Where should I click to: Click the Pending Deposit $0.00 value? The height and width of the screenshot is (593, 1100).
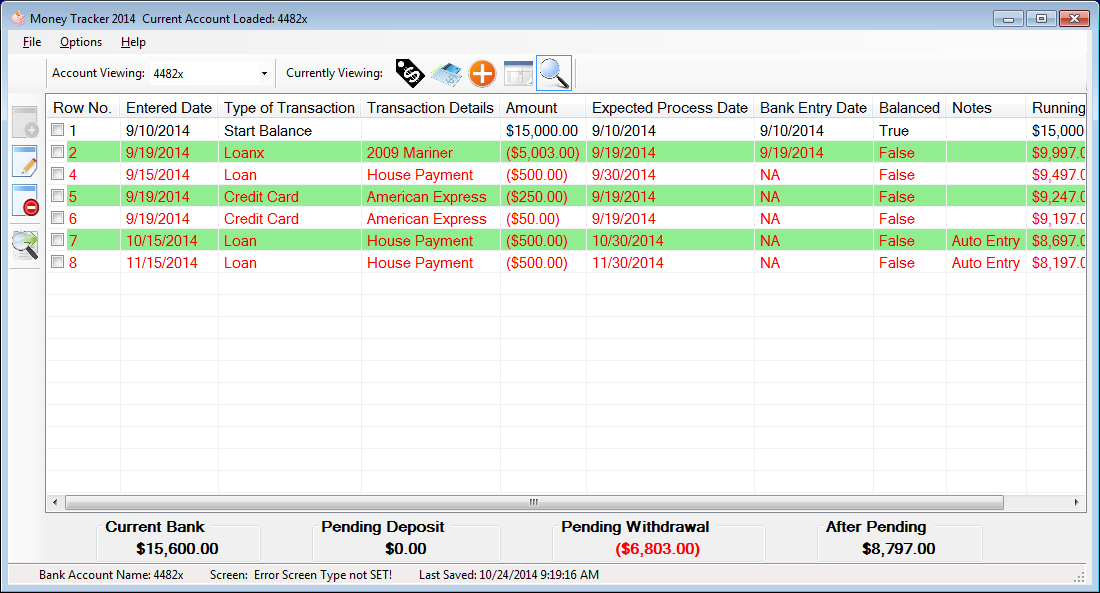coord(405,549)
